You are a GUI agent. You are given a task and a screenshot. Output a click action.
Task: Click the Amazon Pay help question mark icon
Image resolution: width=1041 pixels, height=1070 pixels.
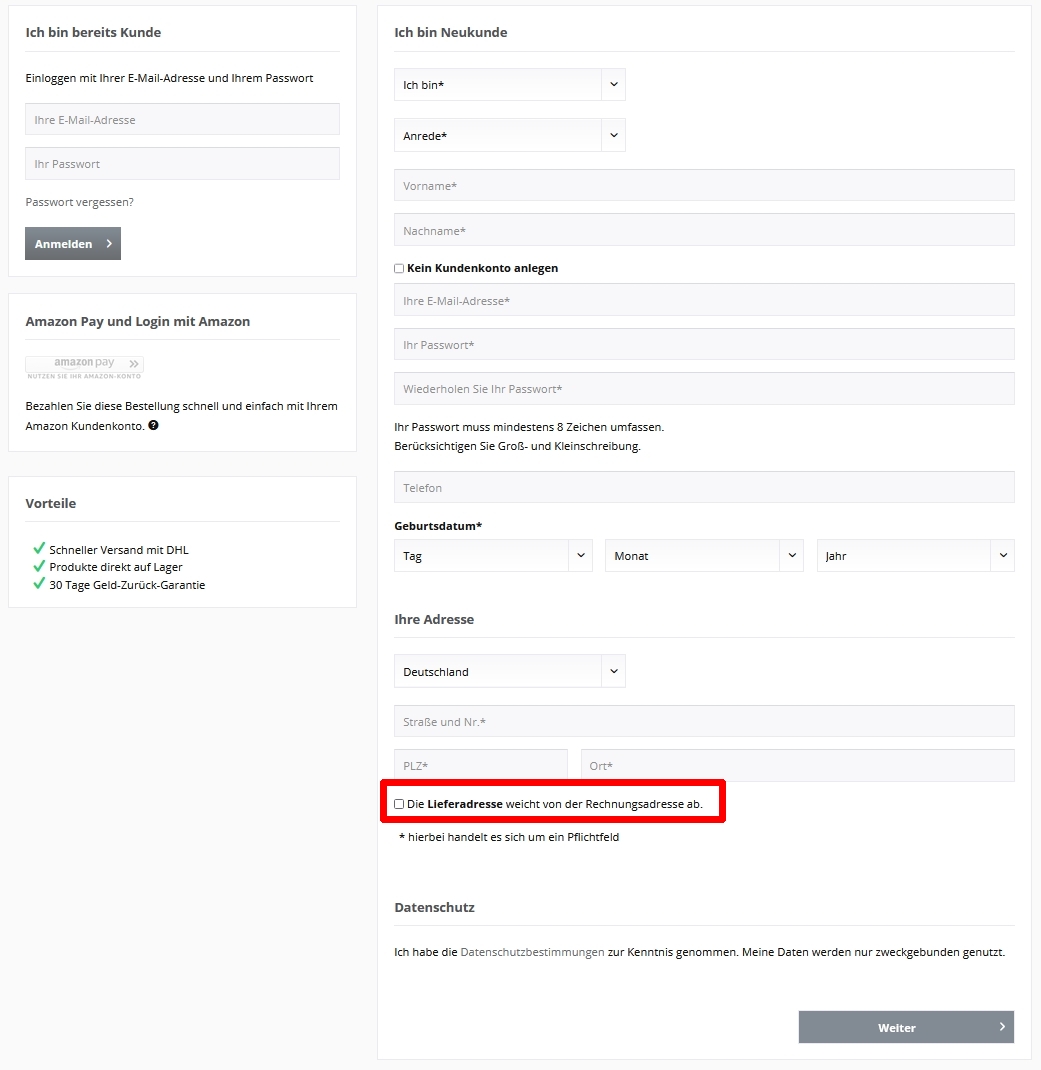click(153, 425)
